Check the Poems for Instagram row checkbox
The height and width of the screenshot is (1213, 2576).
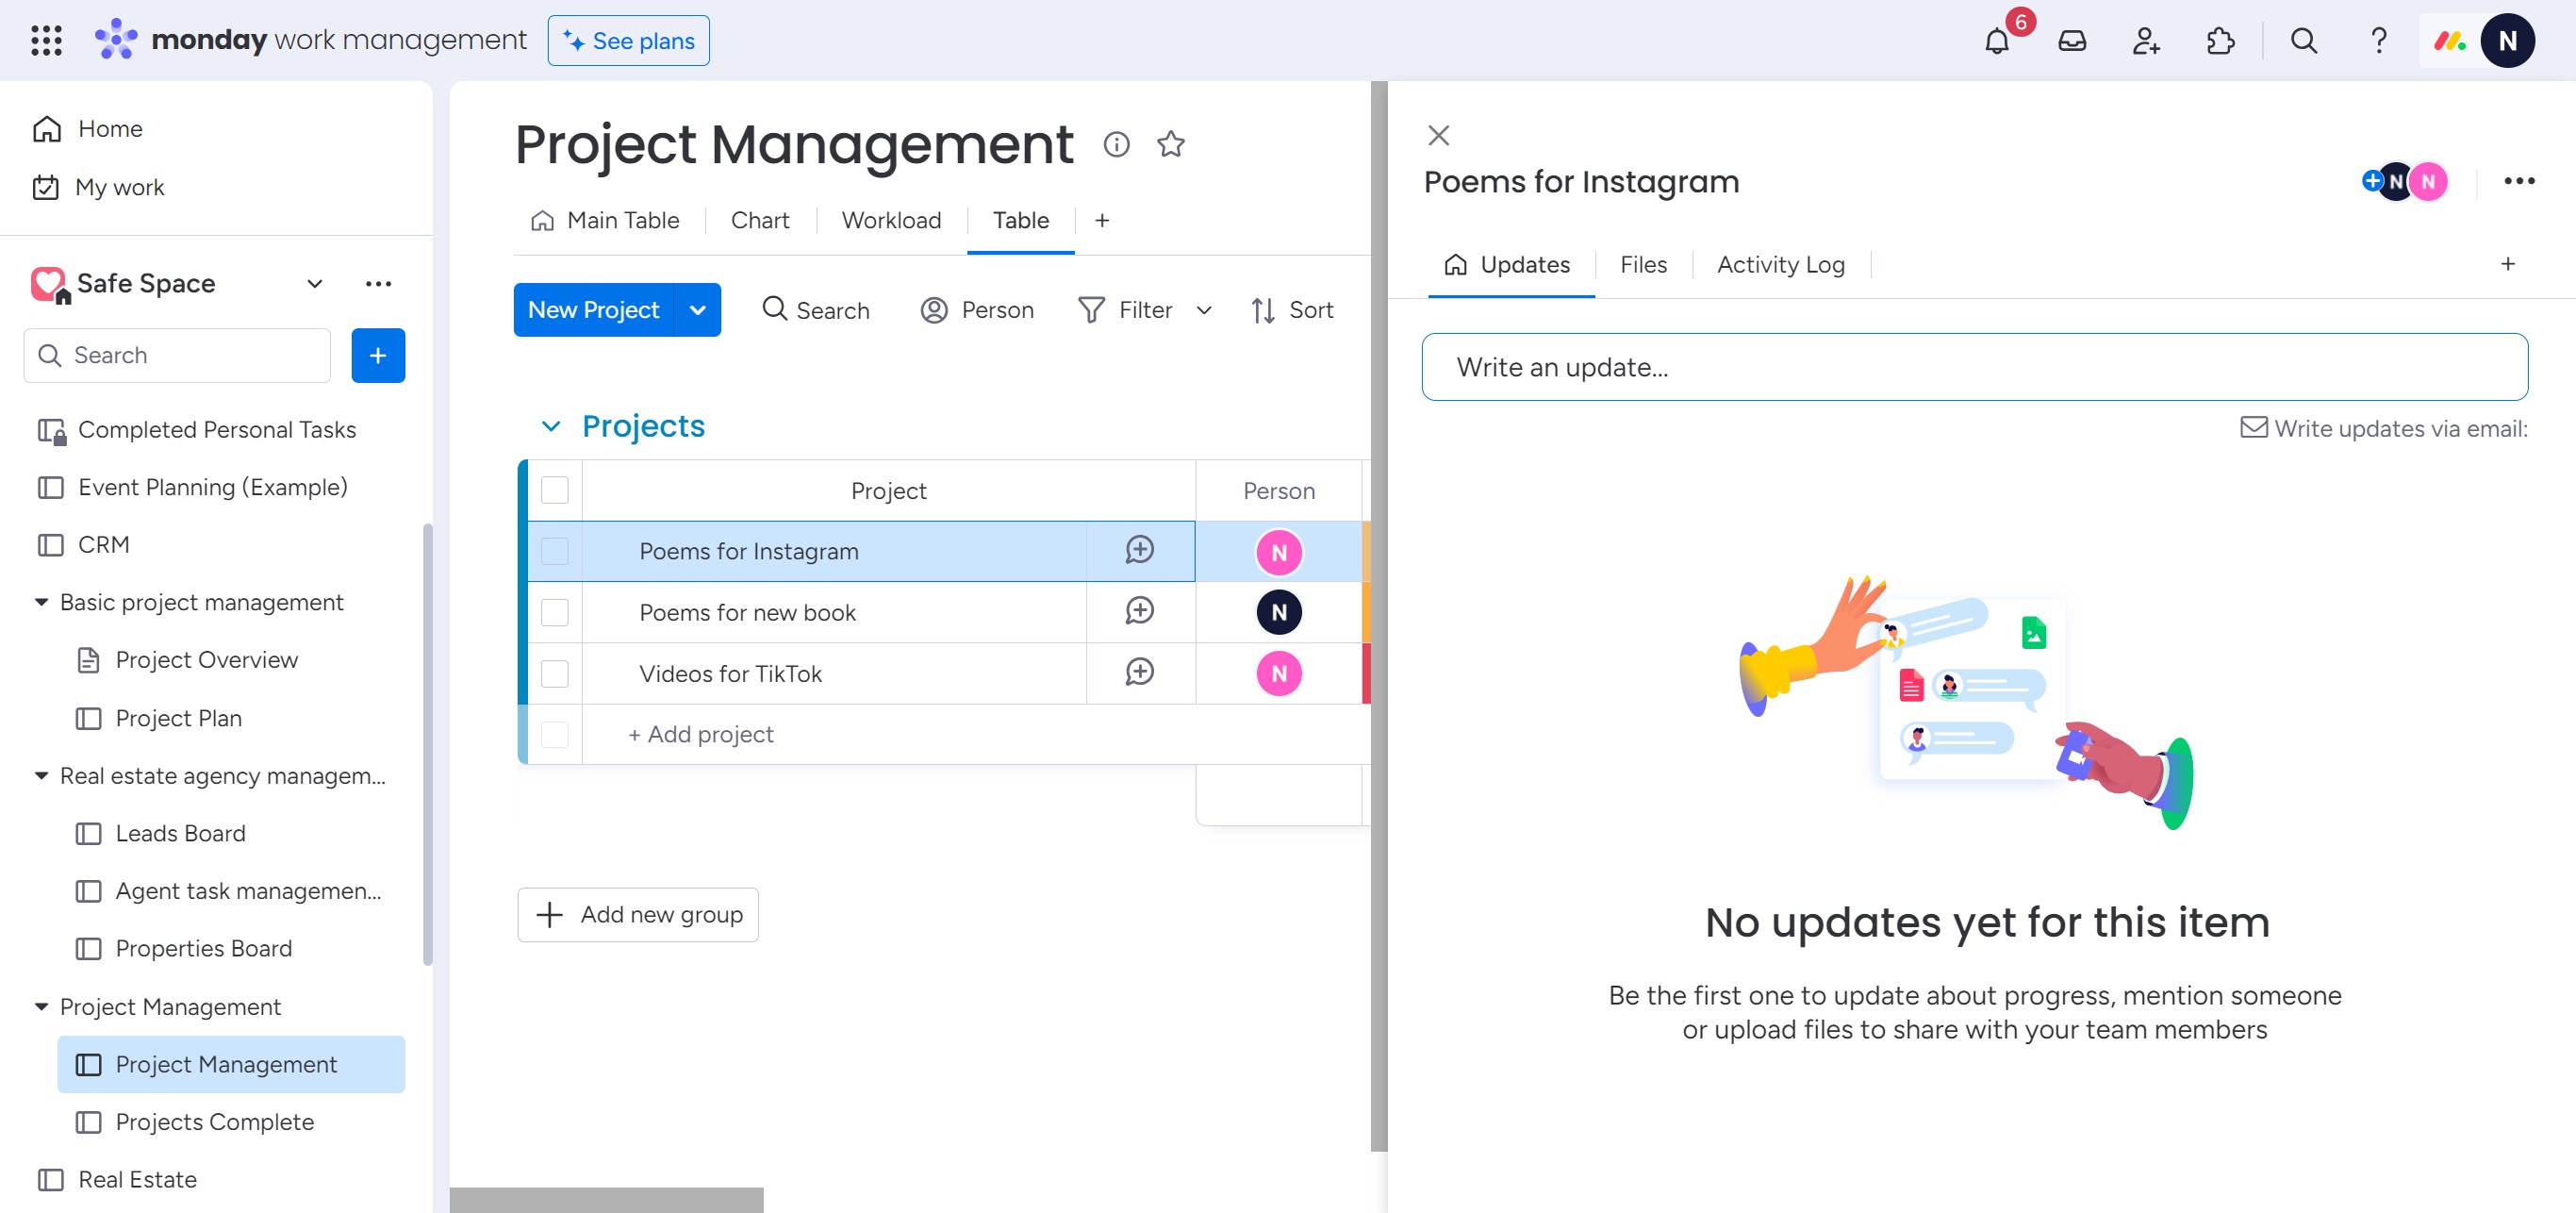(x=554, y=551)
